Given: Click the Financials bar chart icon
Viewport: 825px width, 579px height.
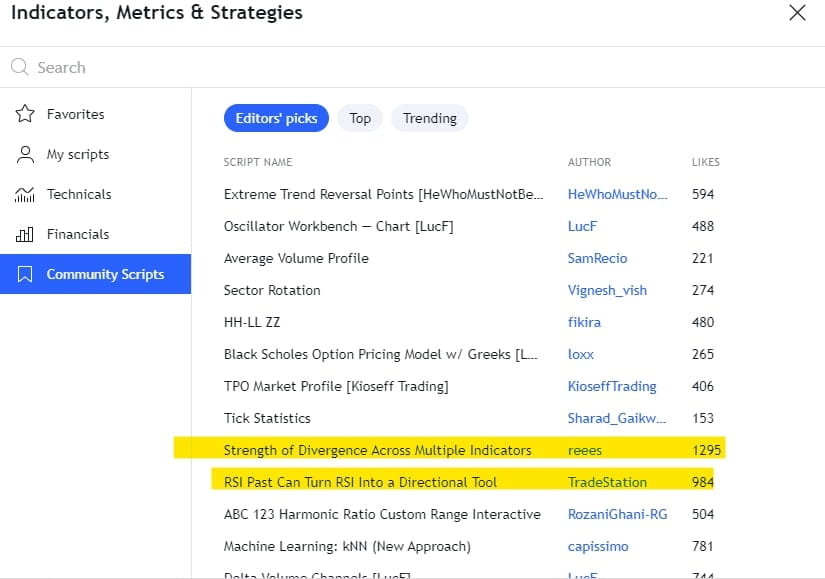Looking at the screenshot, I should click(x=26, y=234).
